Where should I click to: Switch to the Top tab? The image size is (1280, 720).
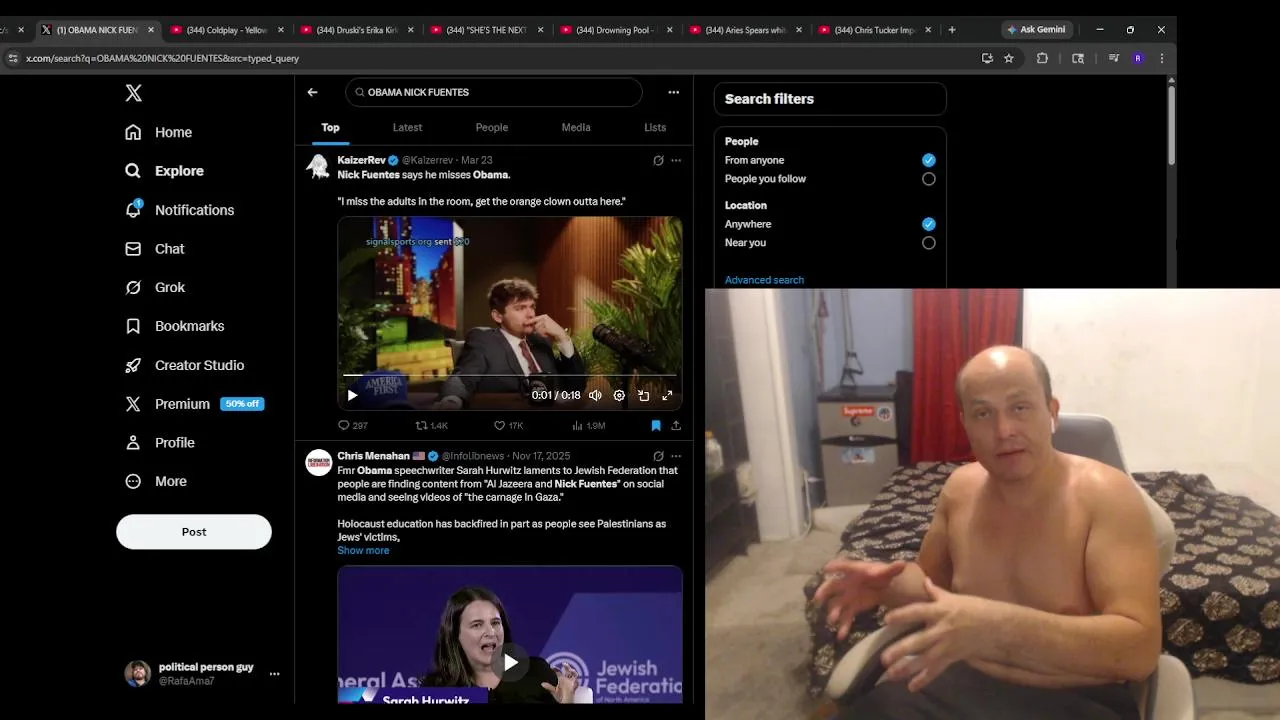330,128
